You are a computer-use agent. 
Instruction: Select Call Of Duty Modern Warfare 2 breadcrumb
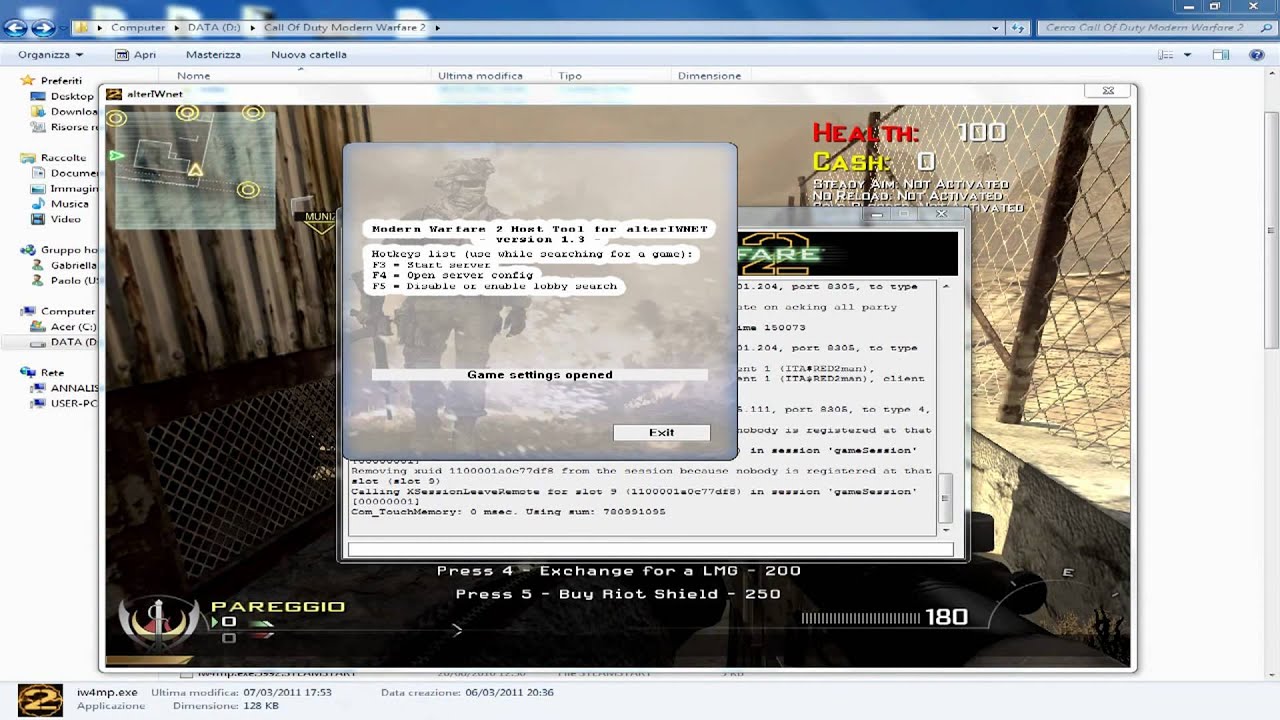[344, 28]
